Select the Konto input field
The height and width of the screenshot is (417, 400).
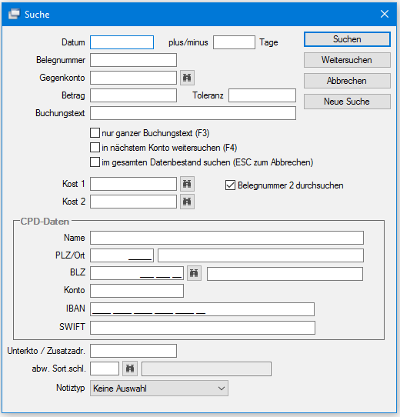pyautogui.click(x=137, y=291)
